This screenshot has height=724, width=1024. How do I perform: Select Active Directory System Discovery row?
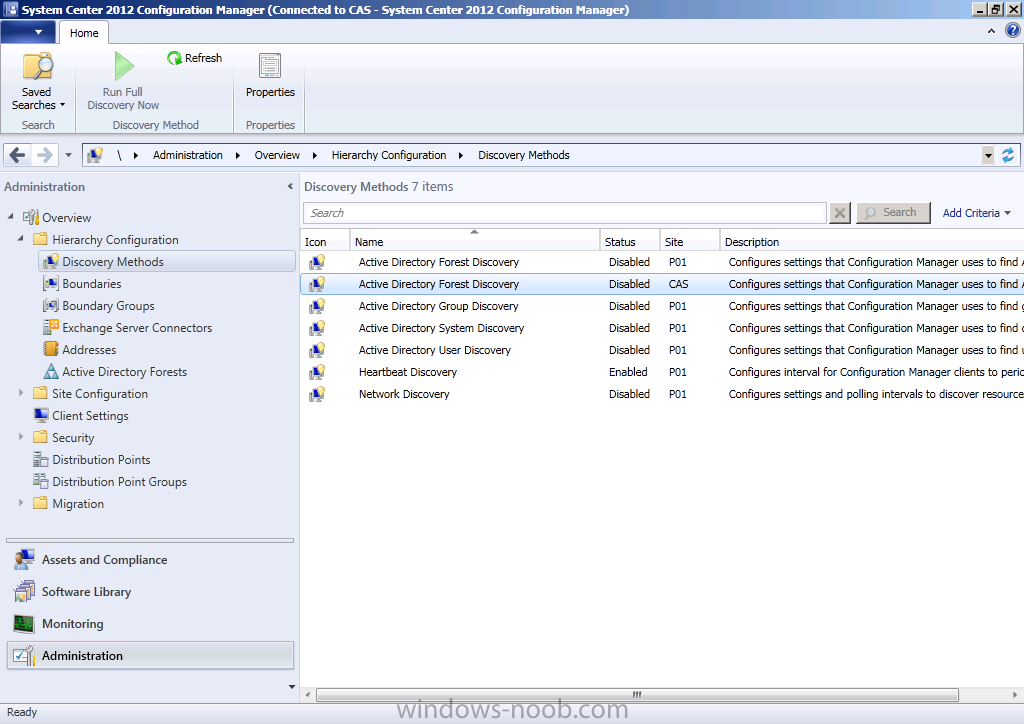coord(662,328)
